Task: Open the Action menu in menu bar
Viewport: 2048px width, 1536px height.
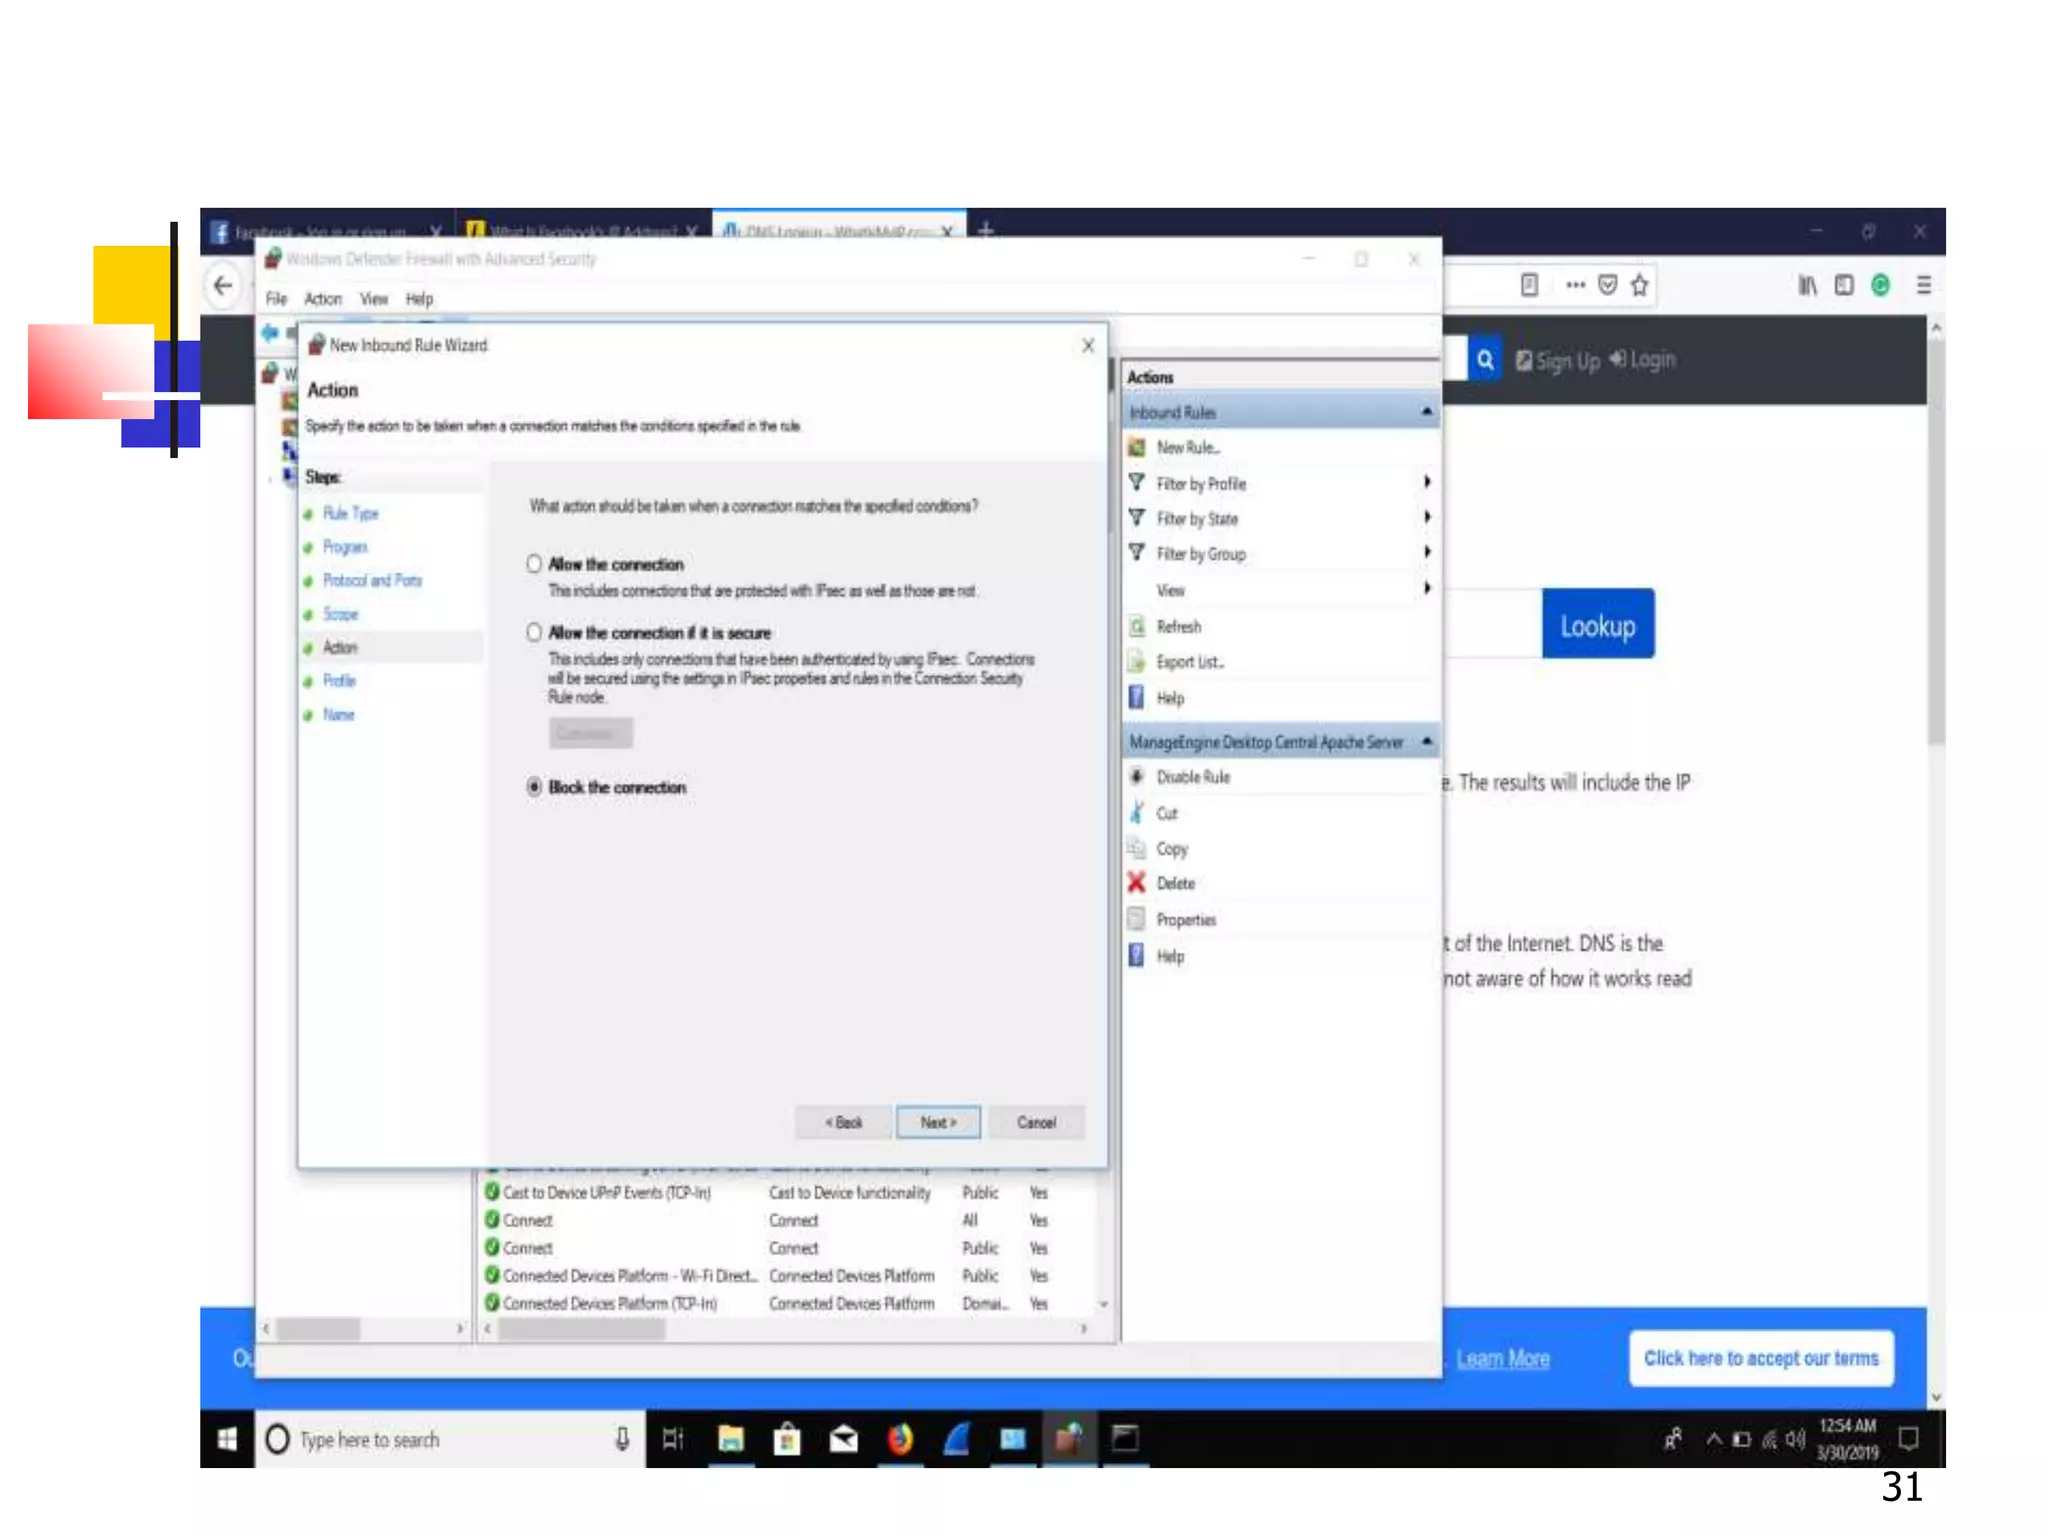Action: (x=322, y=299)
